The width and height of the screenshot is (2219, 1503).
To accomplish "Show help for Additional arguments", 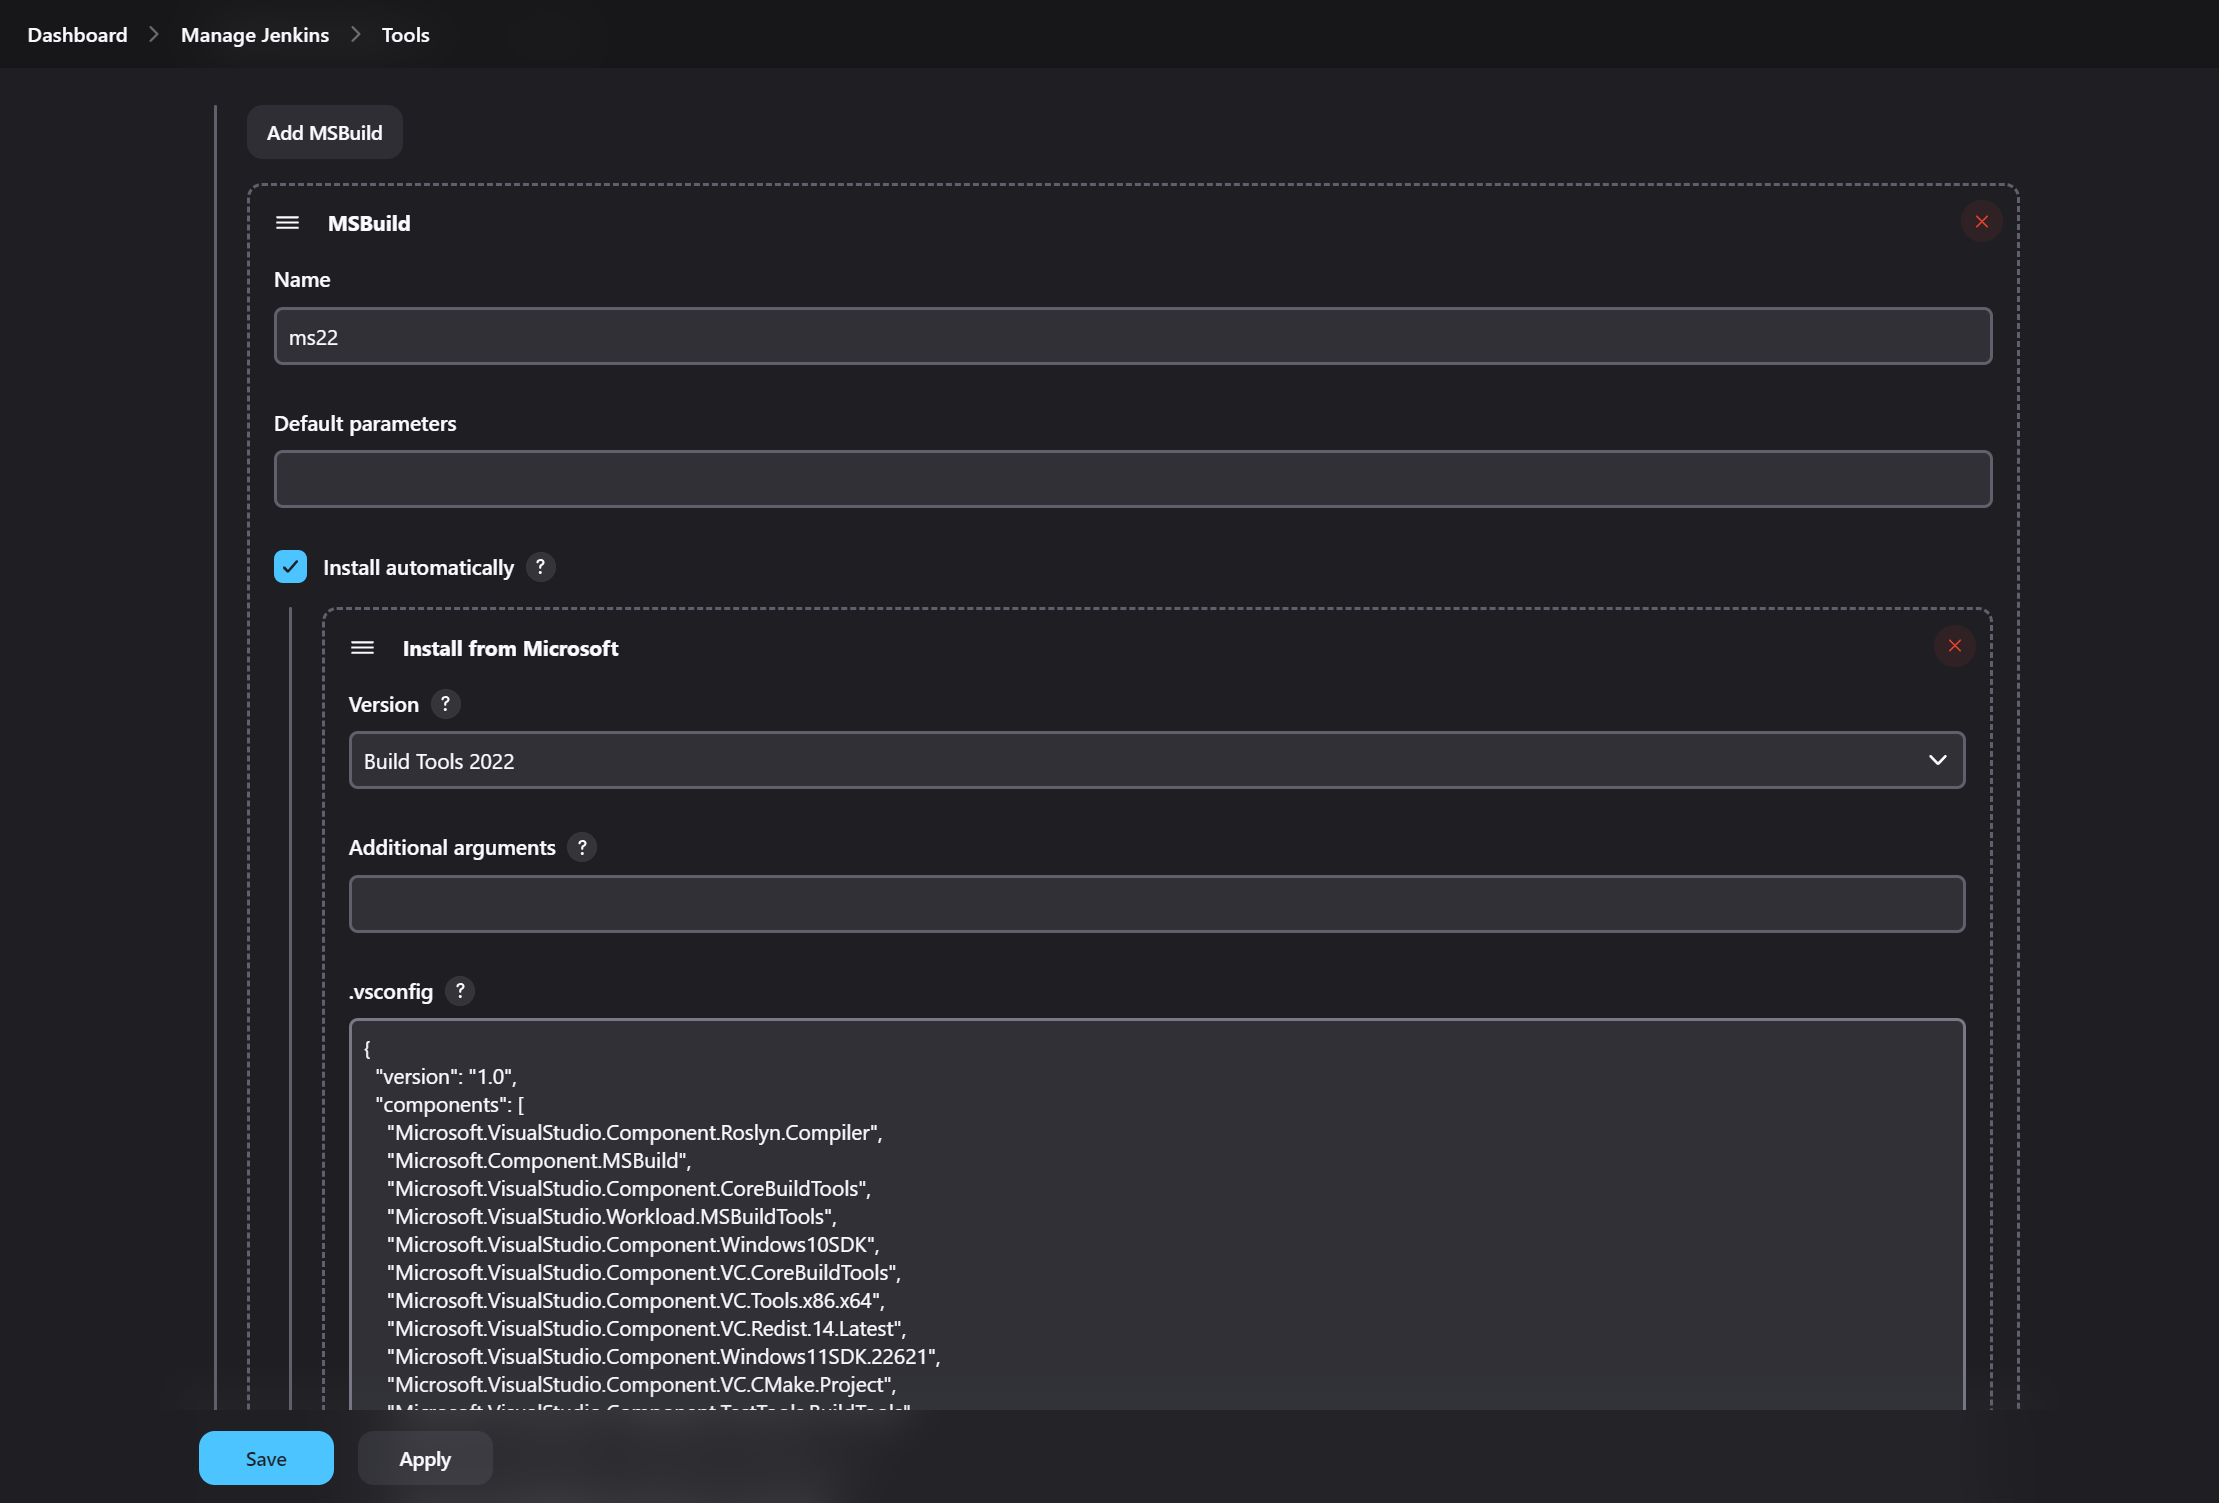I will click(582, 847).
